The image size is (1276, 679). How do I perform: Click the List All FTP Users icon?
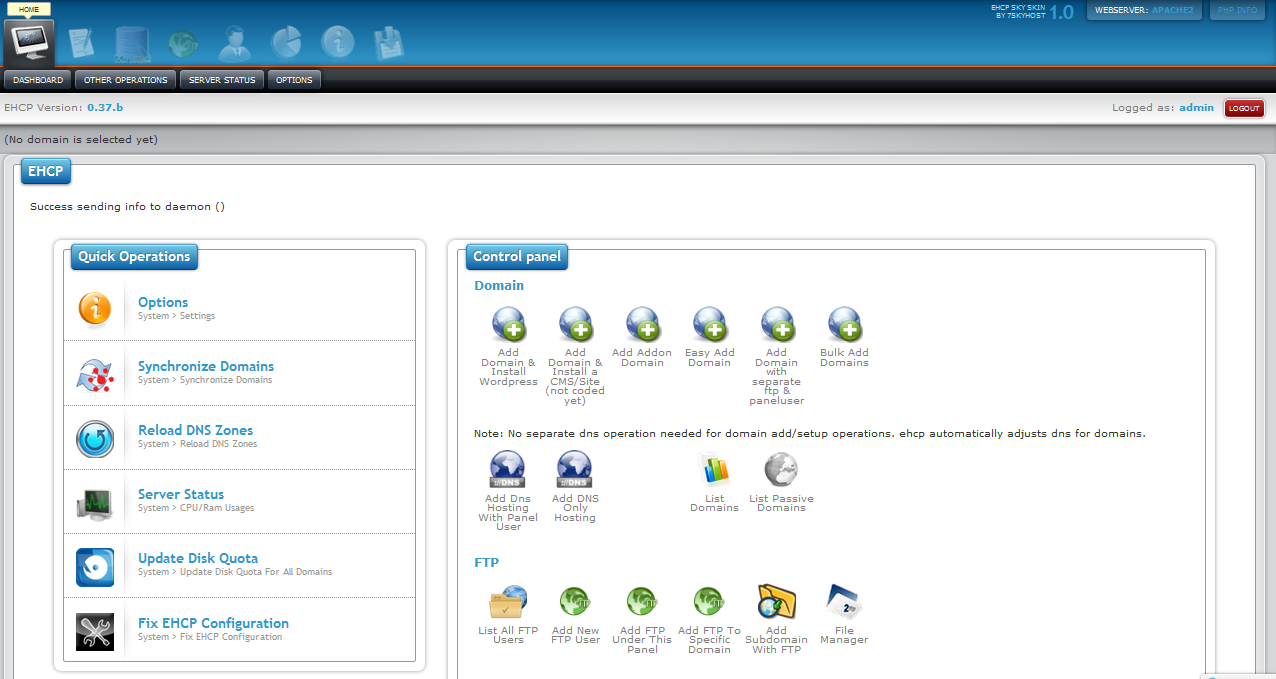pos(508,603)
